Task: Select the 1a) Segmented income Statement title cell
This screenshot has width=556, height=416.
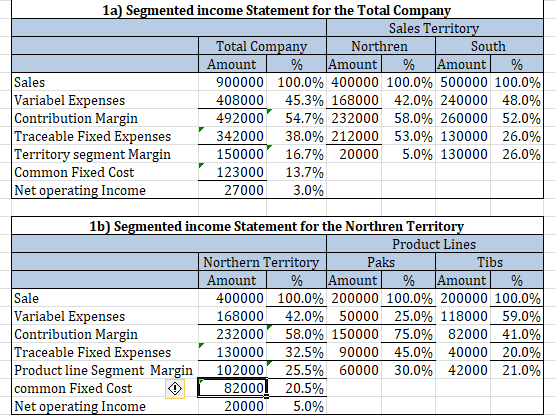Action: [x=277, y=10]
